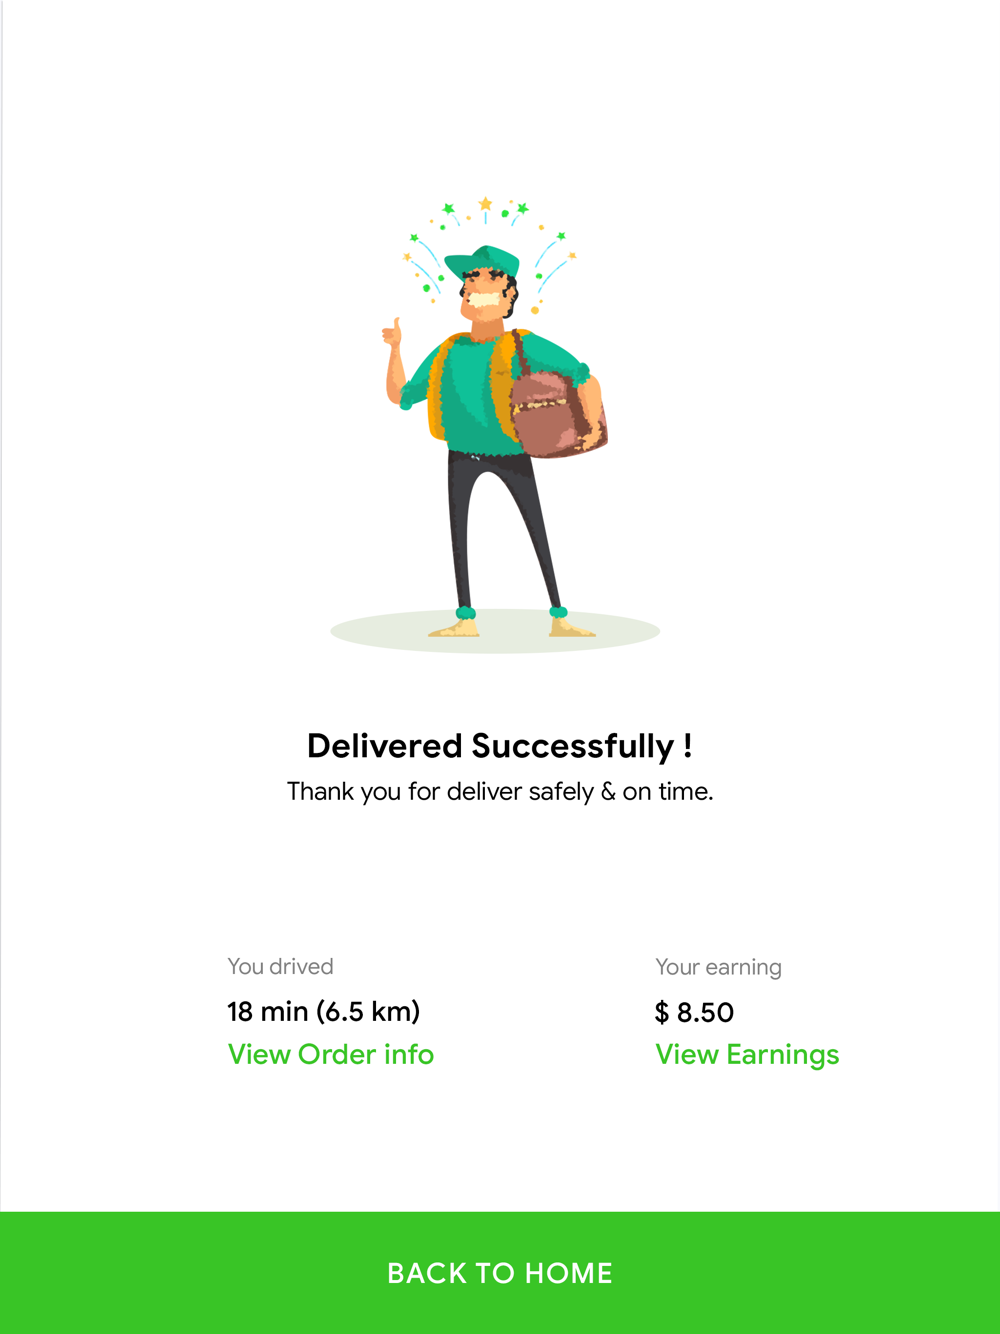
Task: Open the View Order info link
Action: tap(331, 1055)
